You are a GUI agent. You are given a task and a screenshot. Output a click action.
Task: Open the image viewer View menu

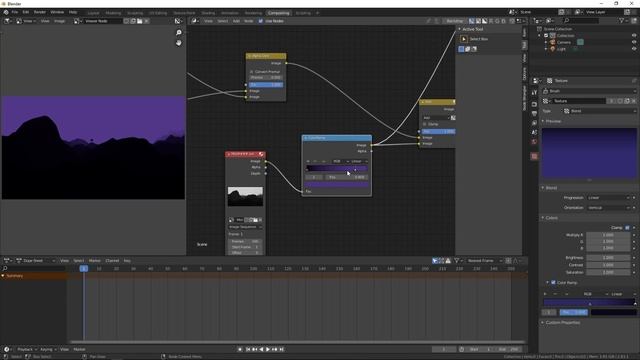[x=45, y=21]
